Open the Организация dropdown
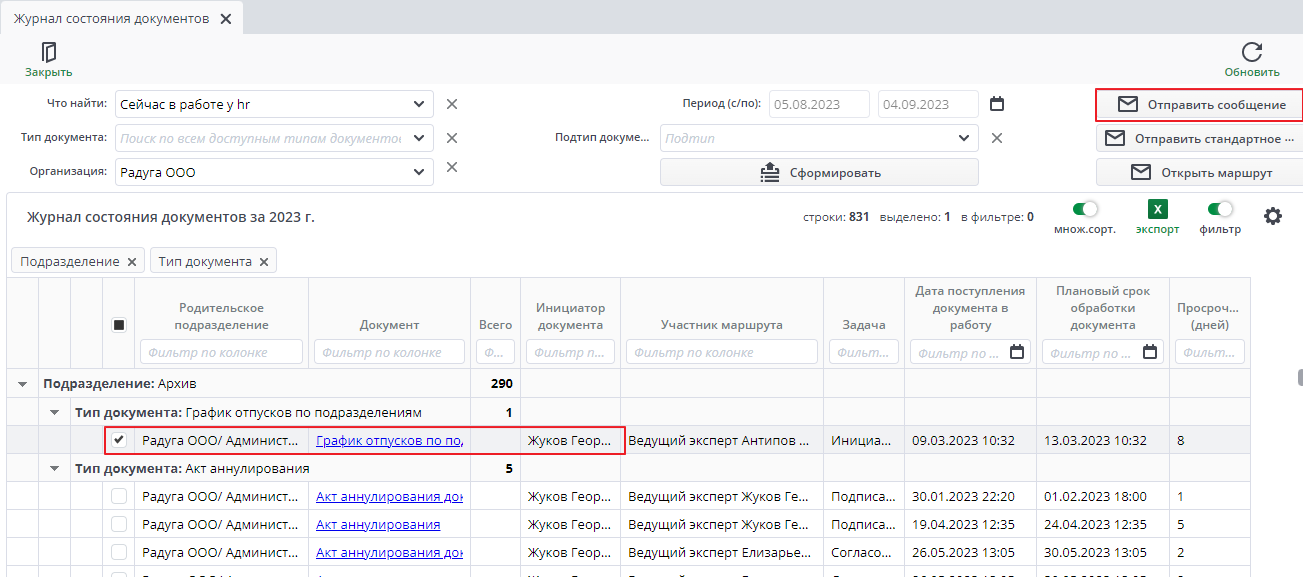This screenshot has width=1303, height=577. pyautogui.click(x=419, y=172)
